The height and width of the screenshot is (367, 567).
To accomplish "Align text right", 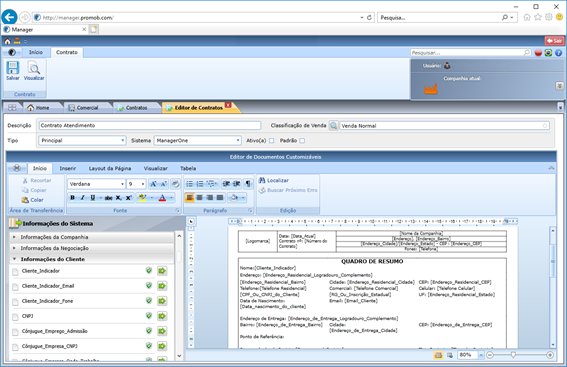I will (209, 198).
